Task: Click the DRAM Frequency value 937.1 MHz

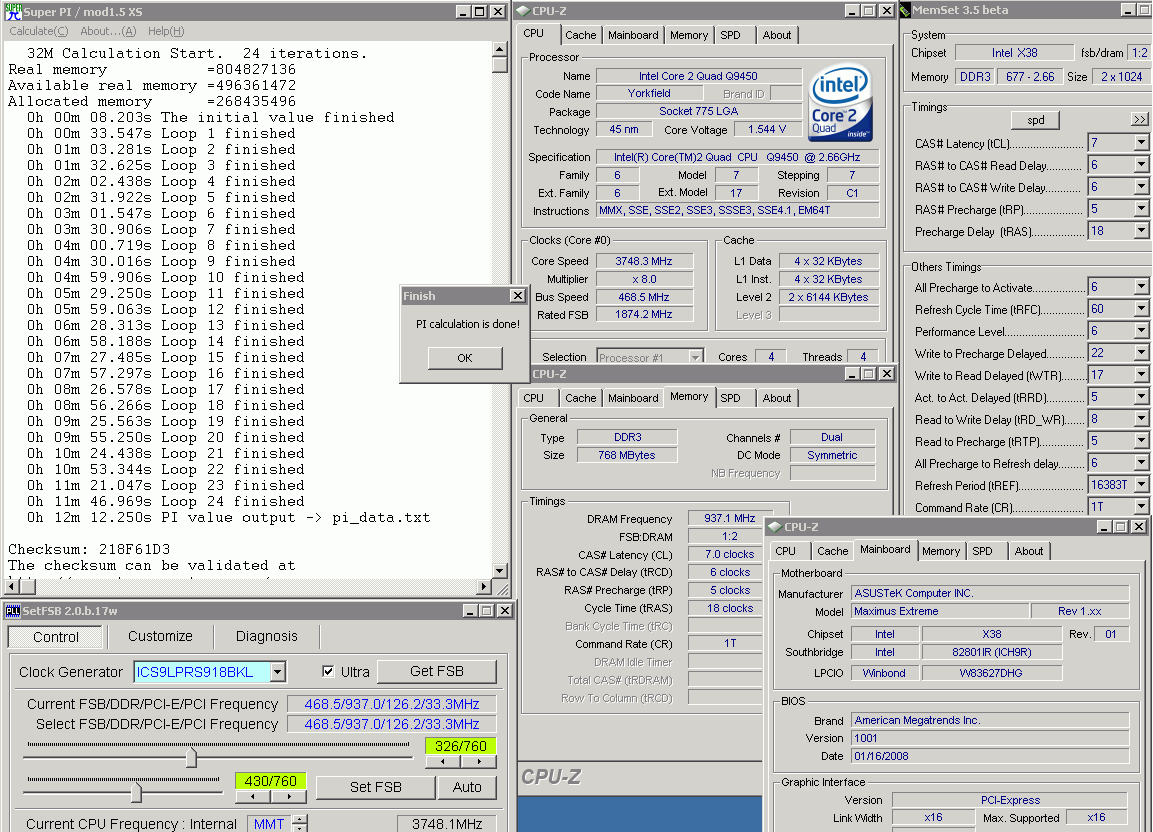Action: click(x=729, y=519)
